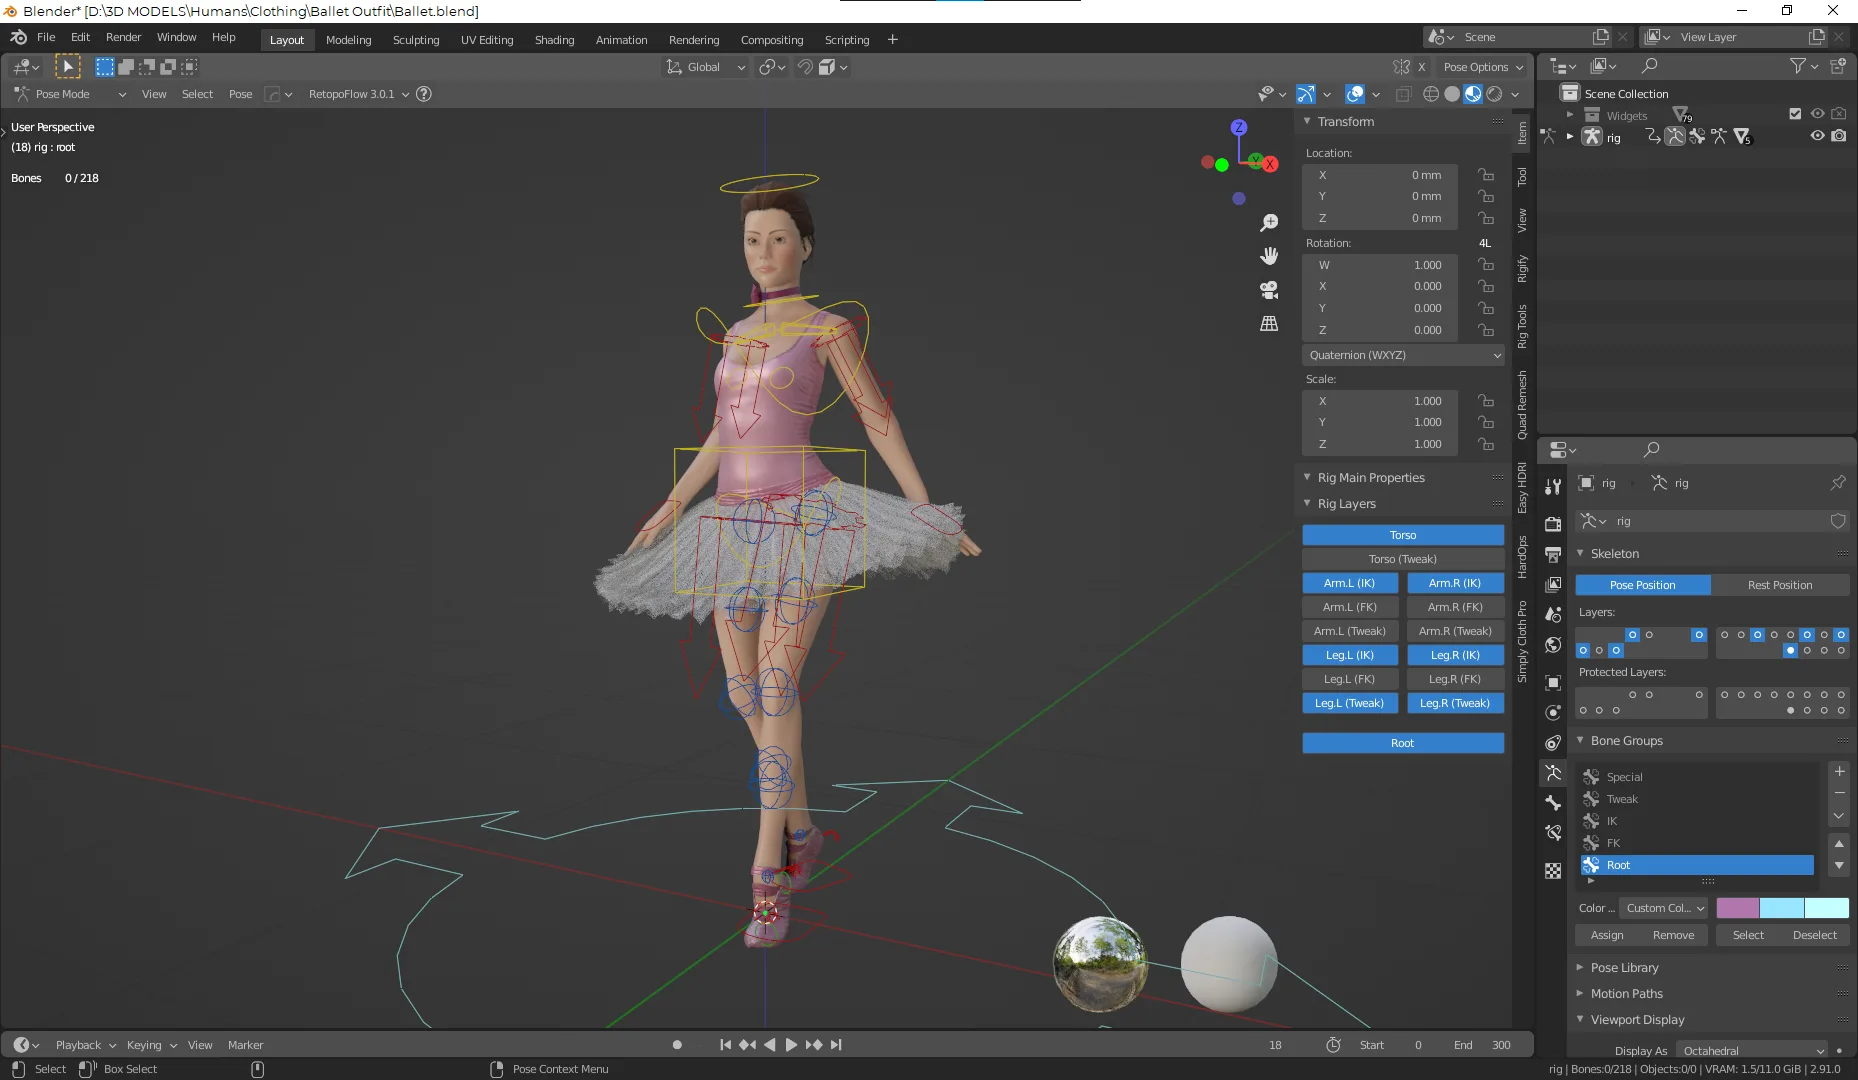Viewport: 1858px width, 1080px height.
Task: Select the tweak select tool icon
Action: pyautogui.click(x=67, y=67)
